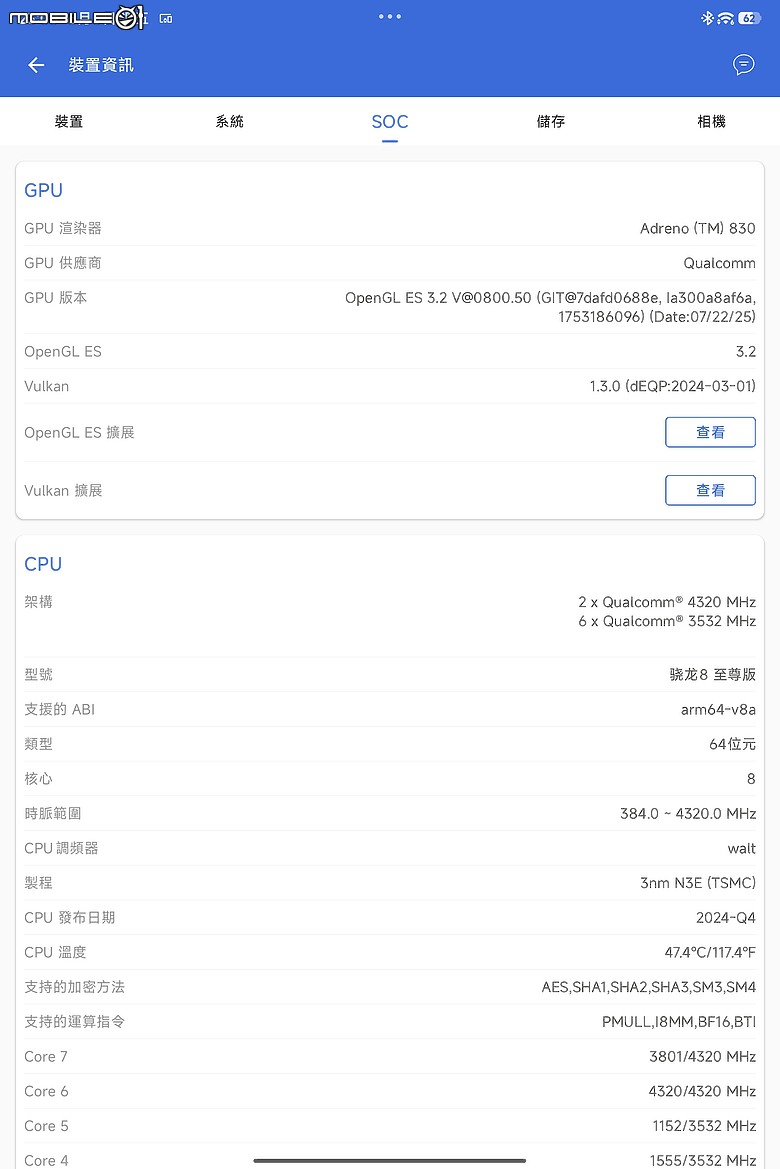Viewport: 780px width, 1169px height.
Task: Switch to the 相機 tab
Action: coord(711,122)
